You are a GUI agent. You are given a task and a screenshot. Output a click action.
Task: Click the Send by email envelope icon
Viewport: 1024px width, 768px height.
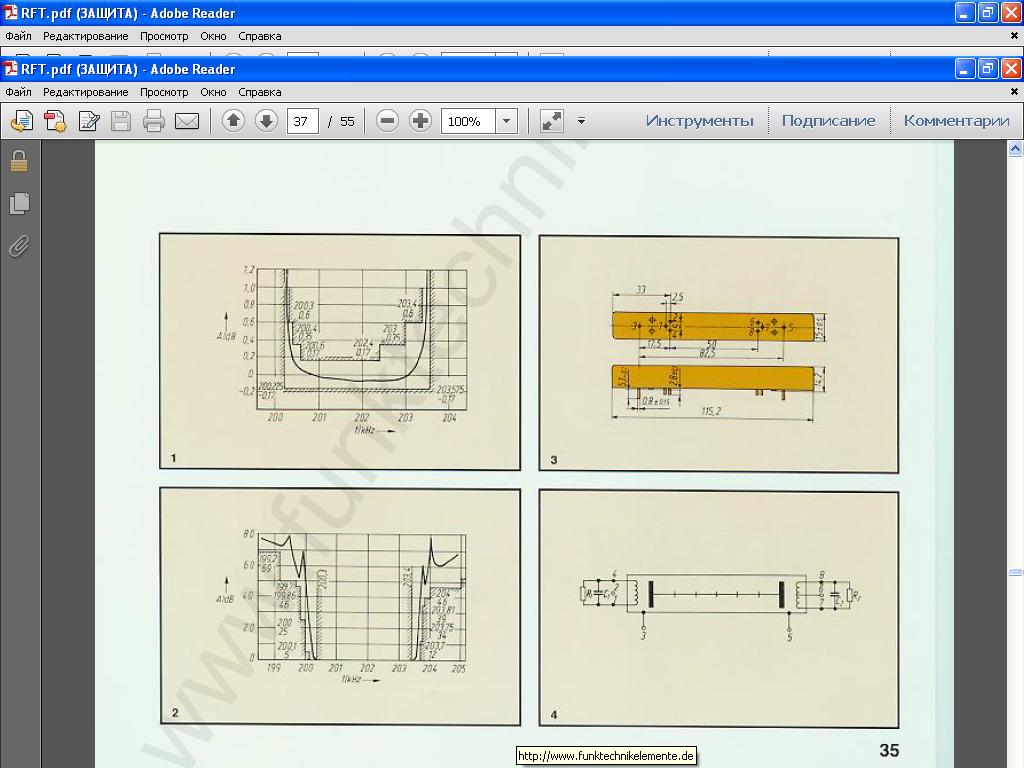click(x=187, y=121)
